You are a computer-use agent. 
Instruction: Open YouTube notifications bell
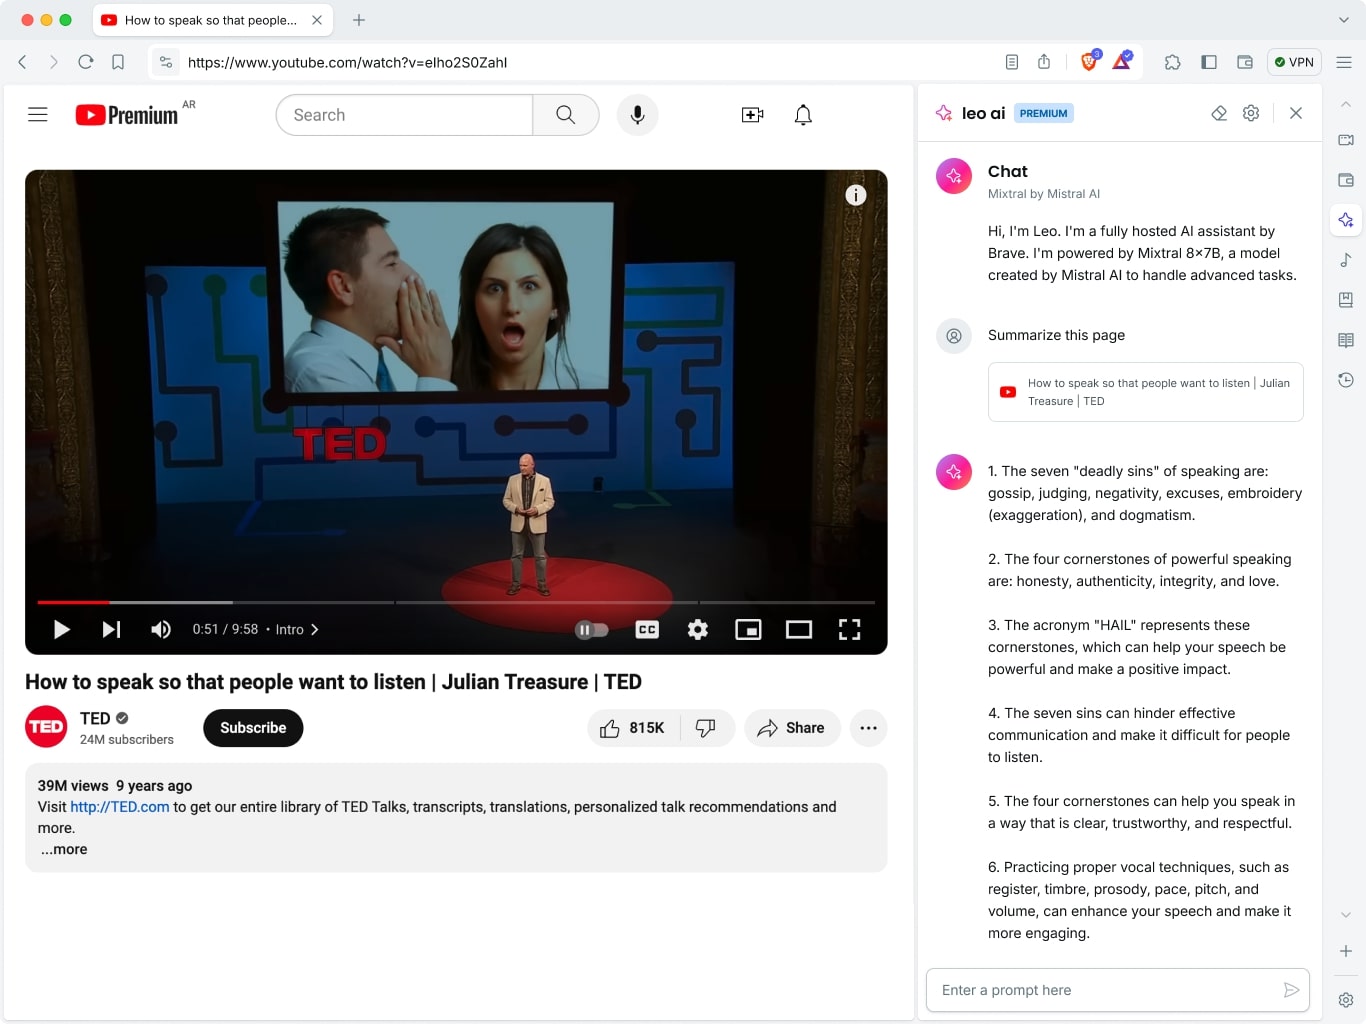pos(803,115)
